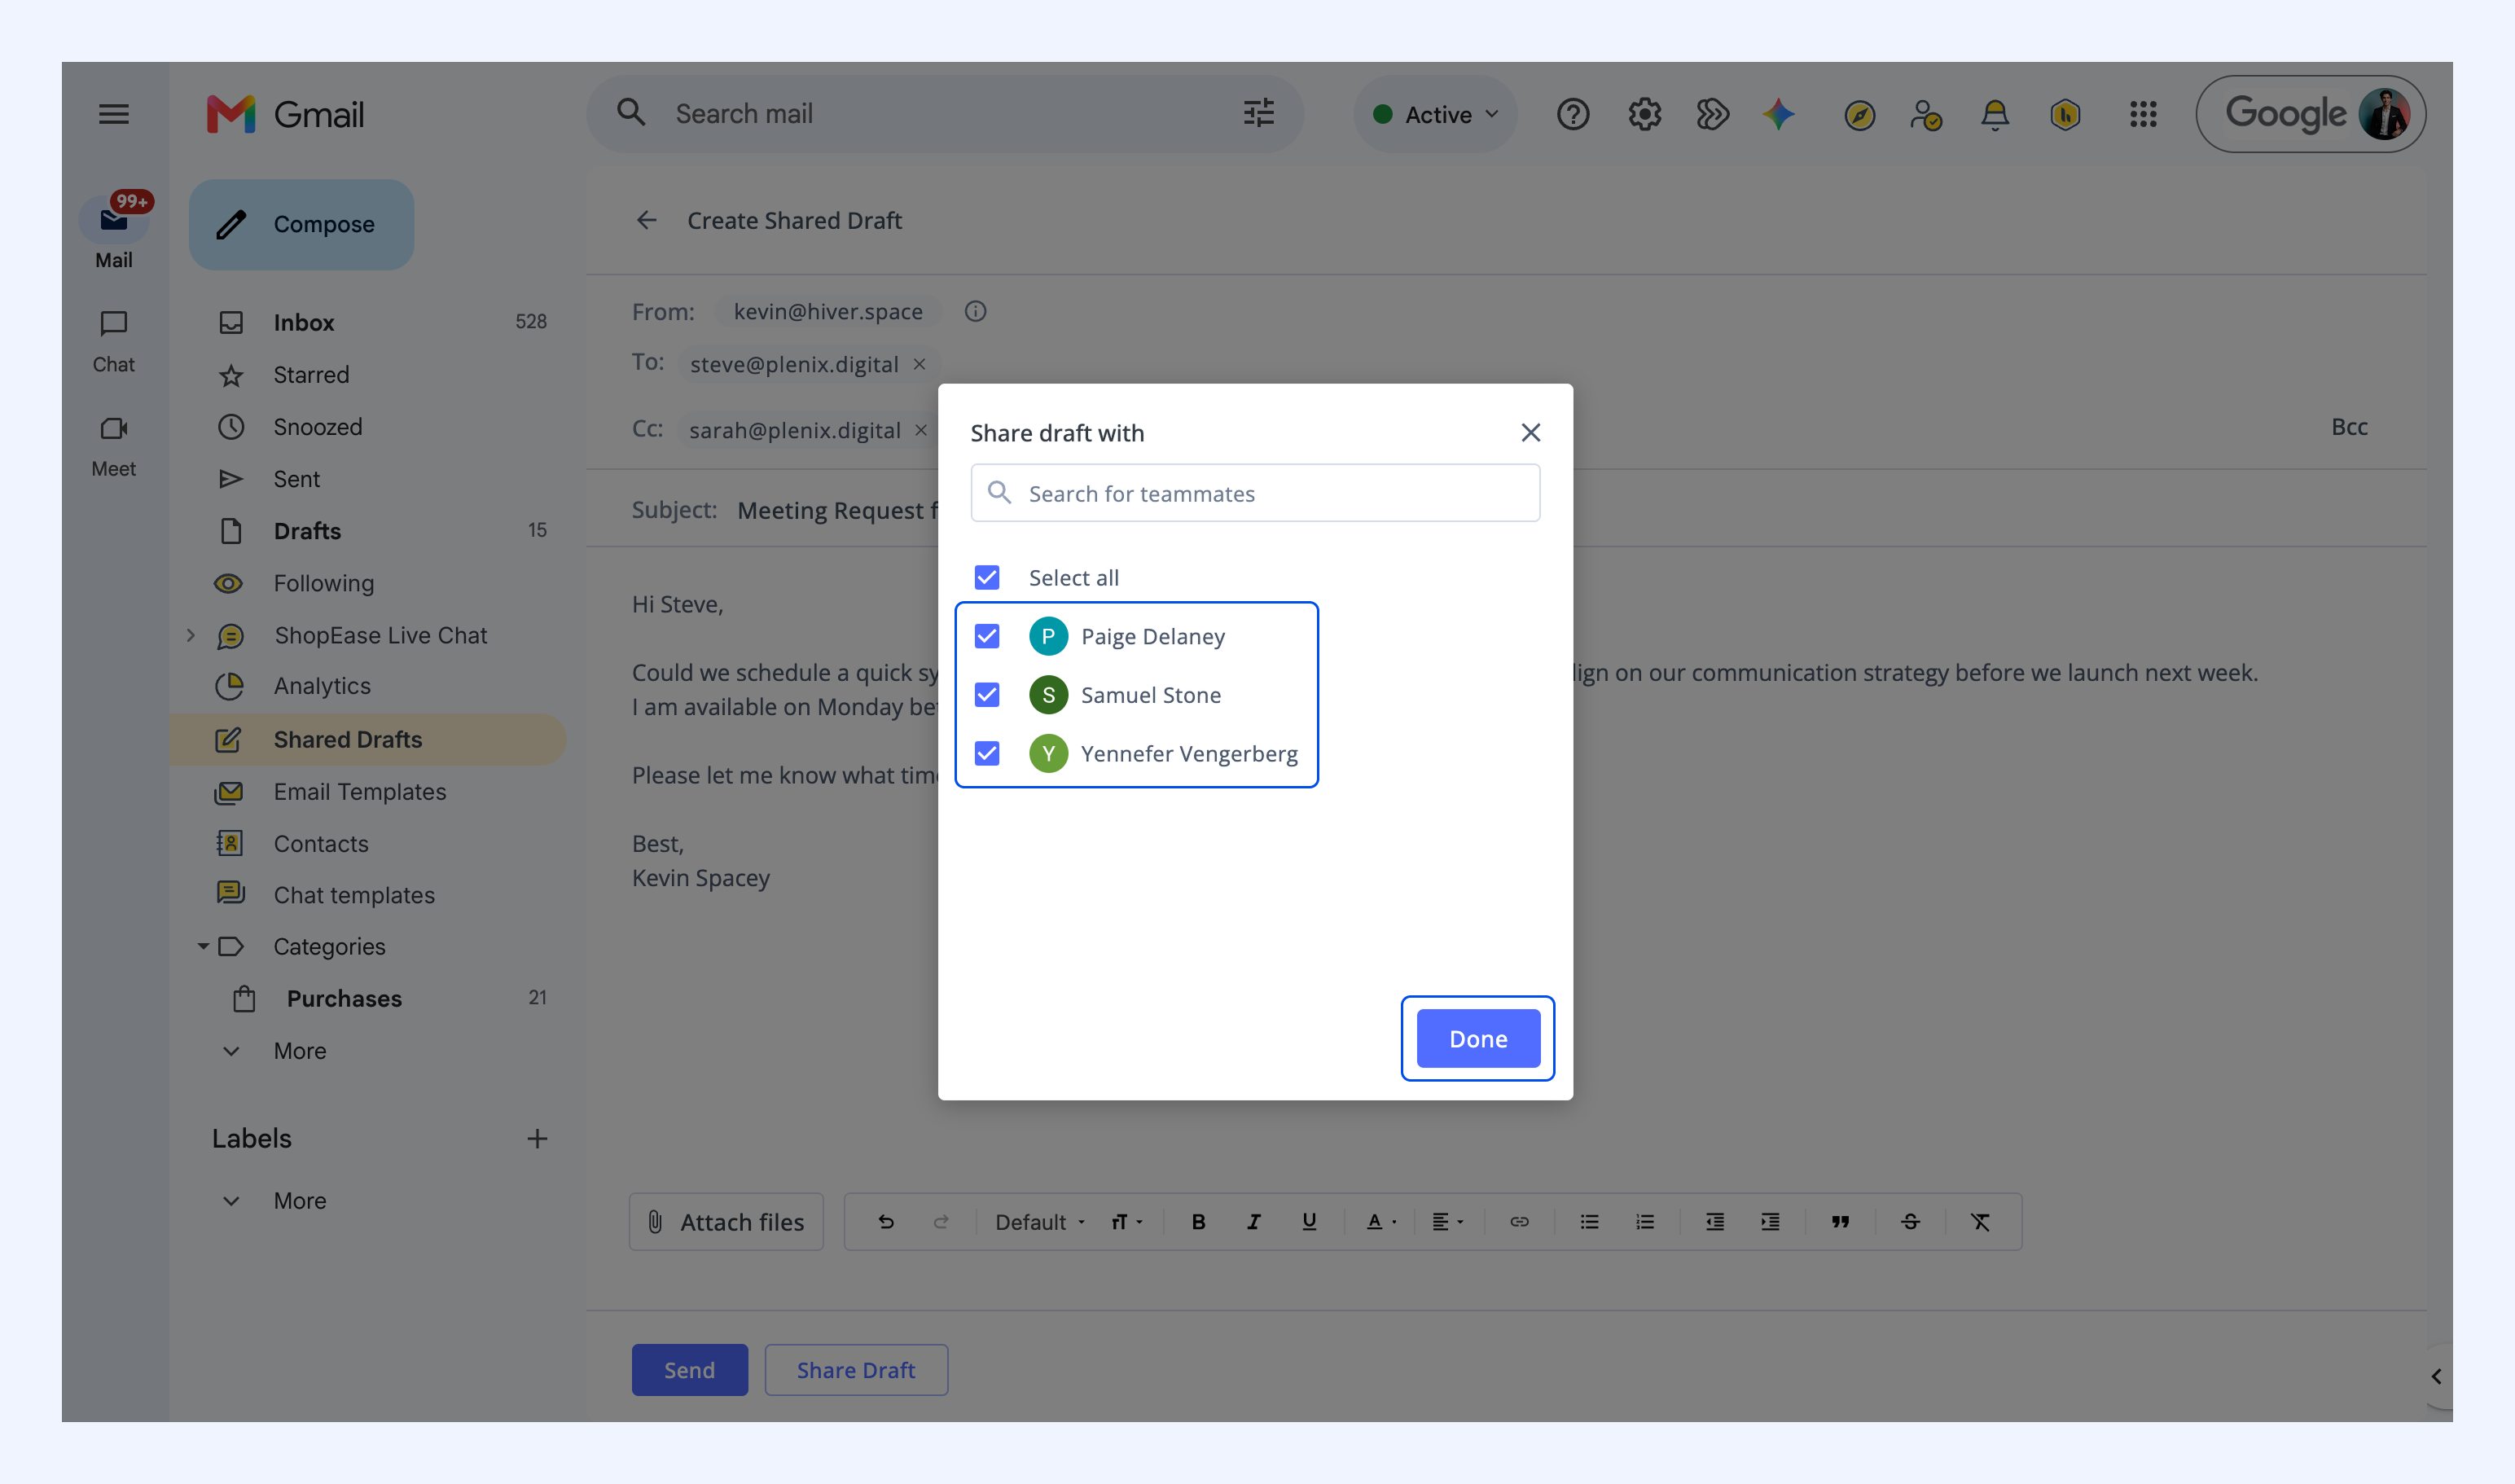Increase indent
This screenshot has height=1484, width=2515.
[1770, 1222]
